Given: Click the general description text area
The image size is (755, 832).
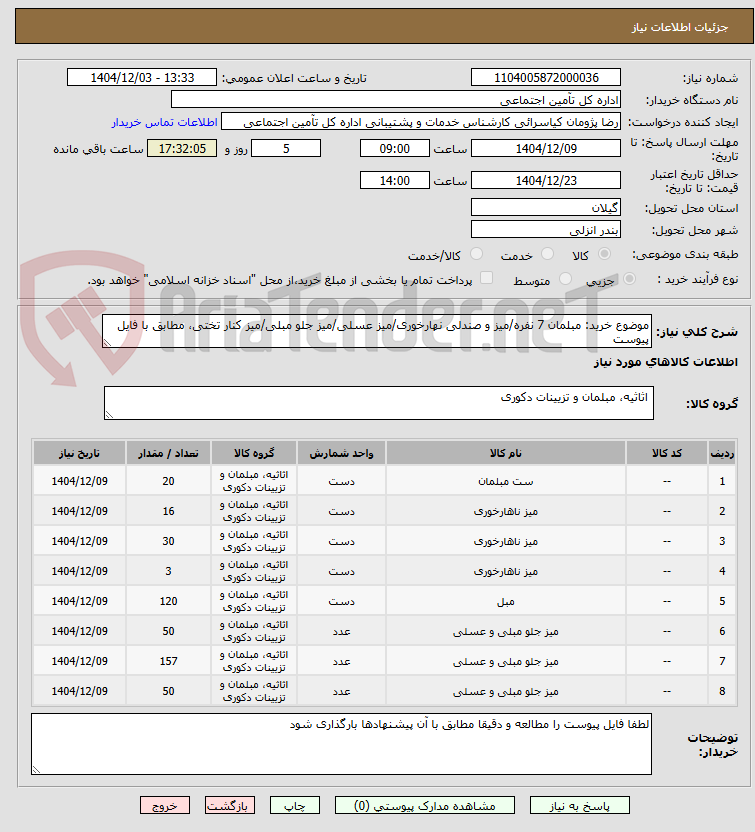Looking at the screenshot, I should click(377, 332).
